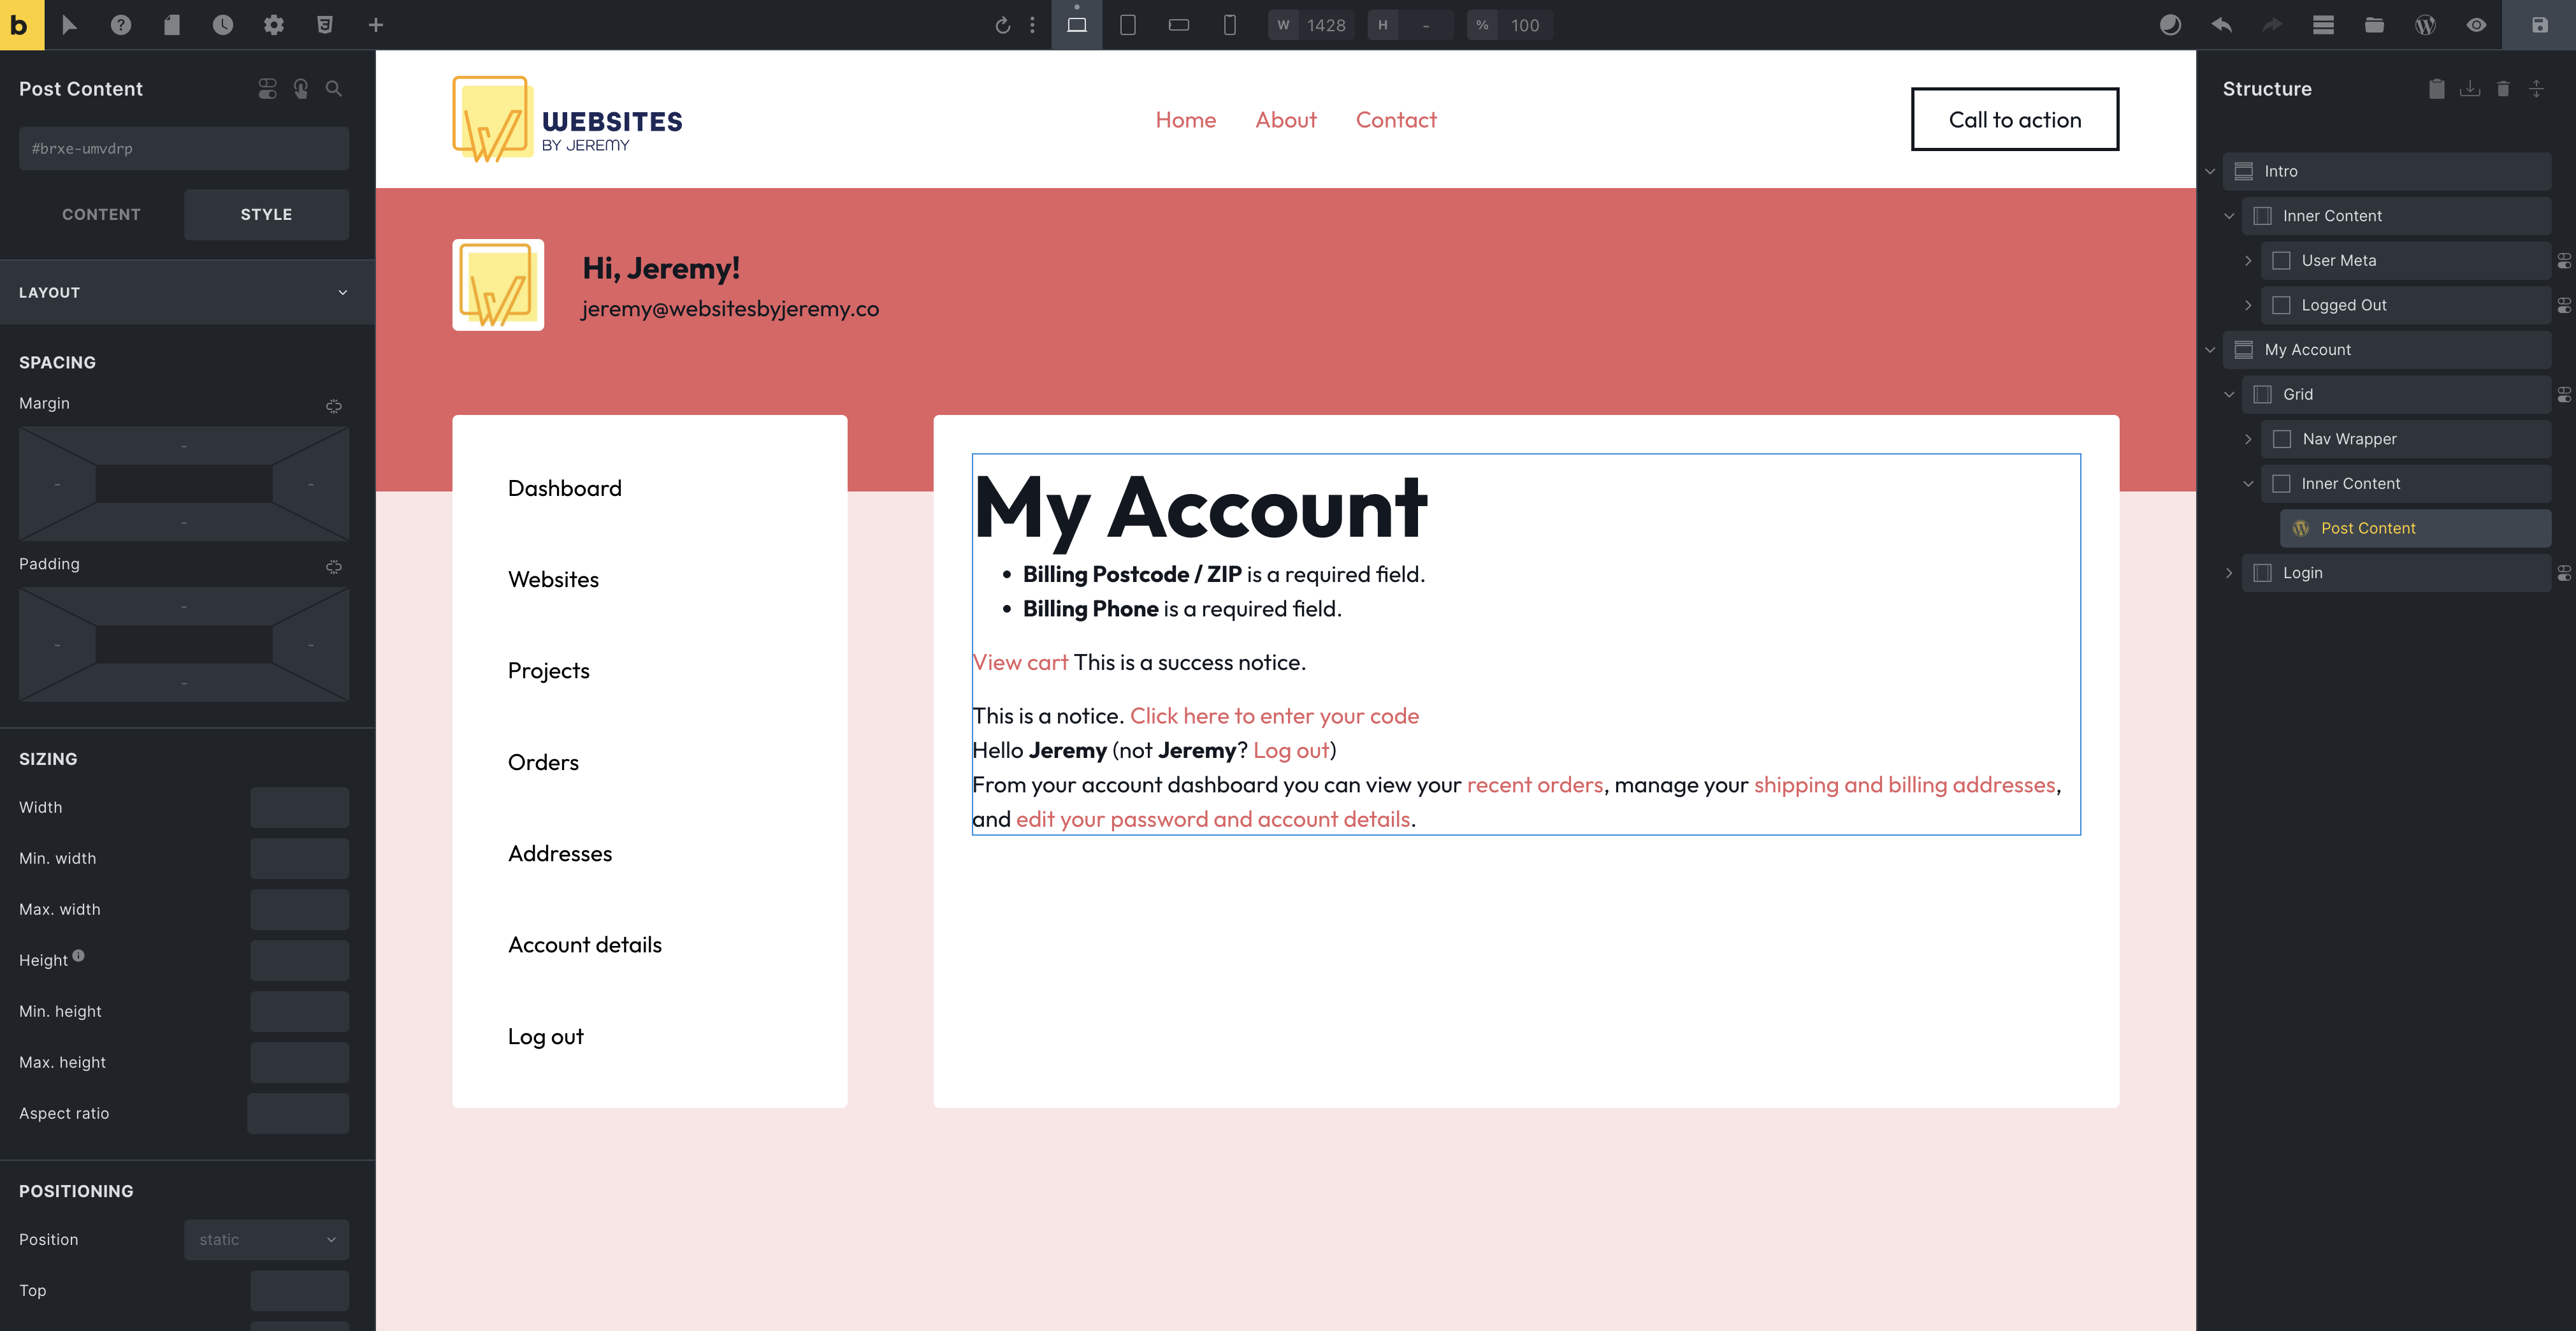Click 'edit your password and account details' link
This screenshot has height=1331, width=2576.
(x=1213, y=820)
